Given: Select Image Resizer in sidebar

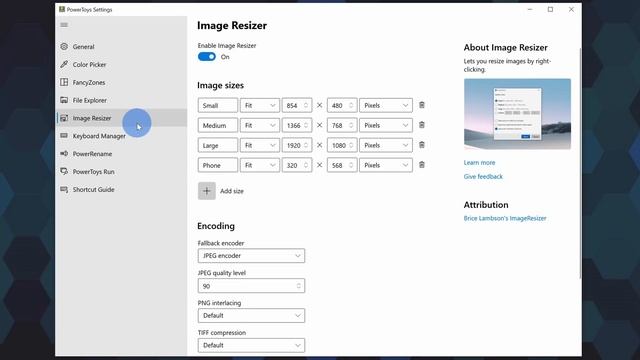Looking at the screenshot, I should click(x=121, y=118).
